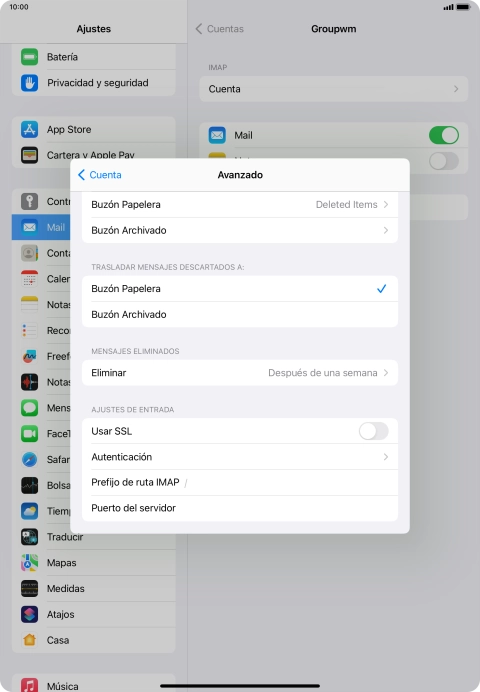Go back to Cuenta

[100, 175]
